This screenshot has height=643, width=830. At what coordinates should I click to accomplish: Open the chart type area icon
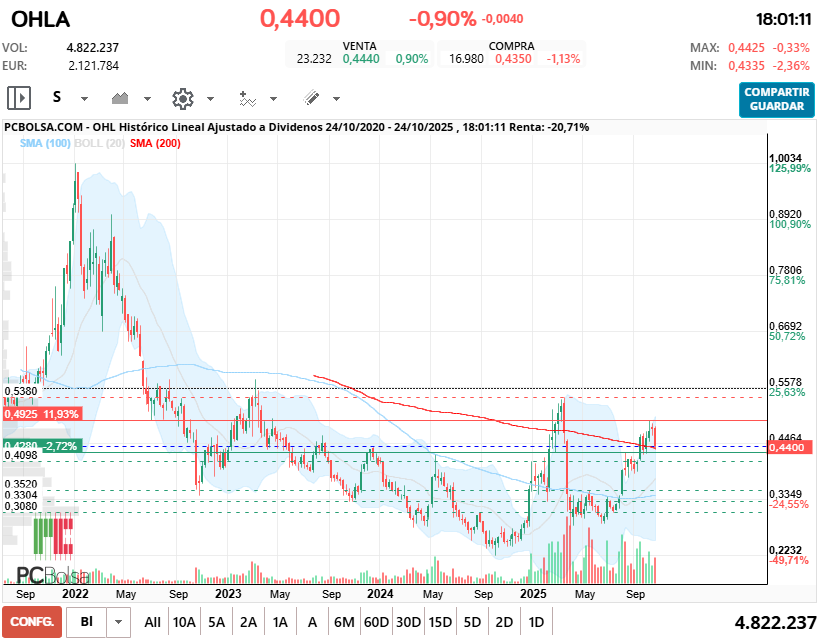(x=122, y=98)
